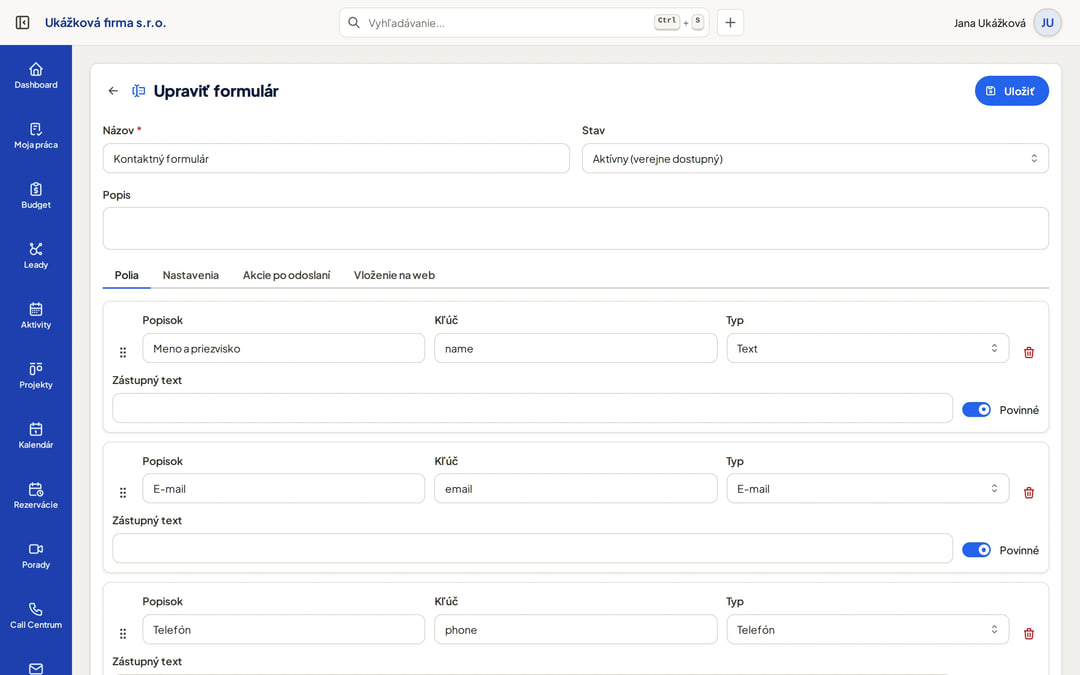The height and width of the screenshot is (675, 1080).
Task: Open Aktivity in the sidebar
Action: click(36, 315)
